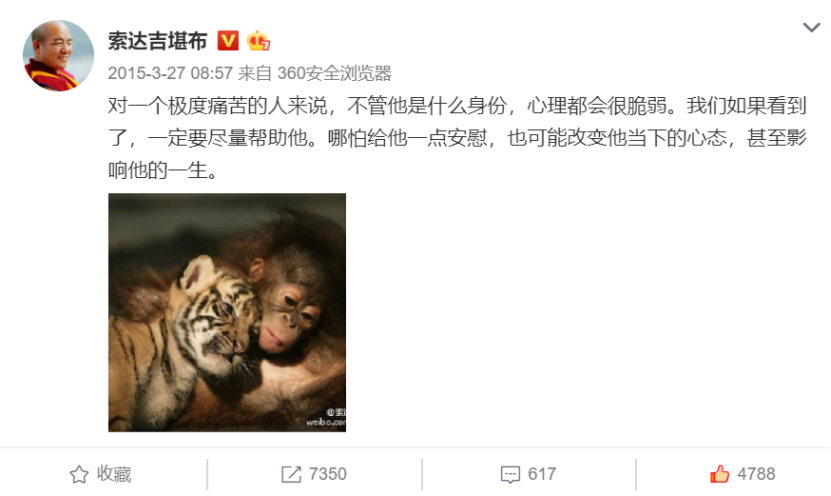
Task: Click the 4788 likes count
Action: pyautogui.click(x=756, y=474)
